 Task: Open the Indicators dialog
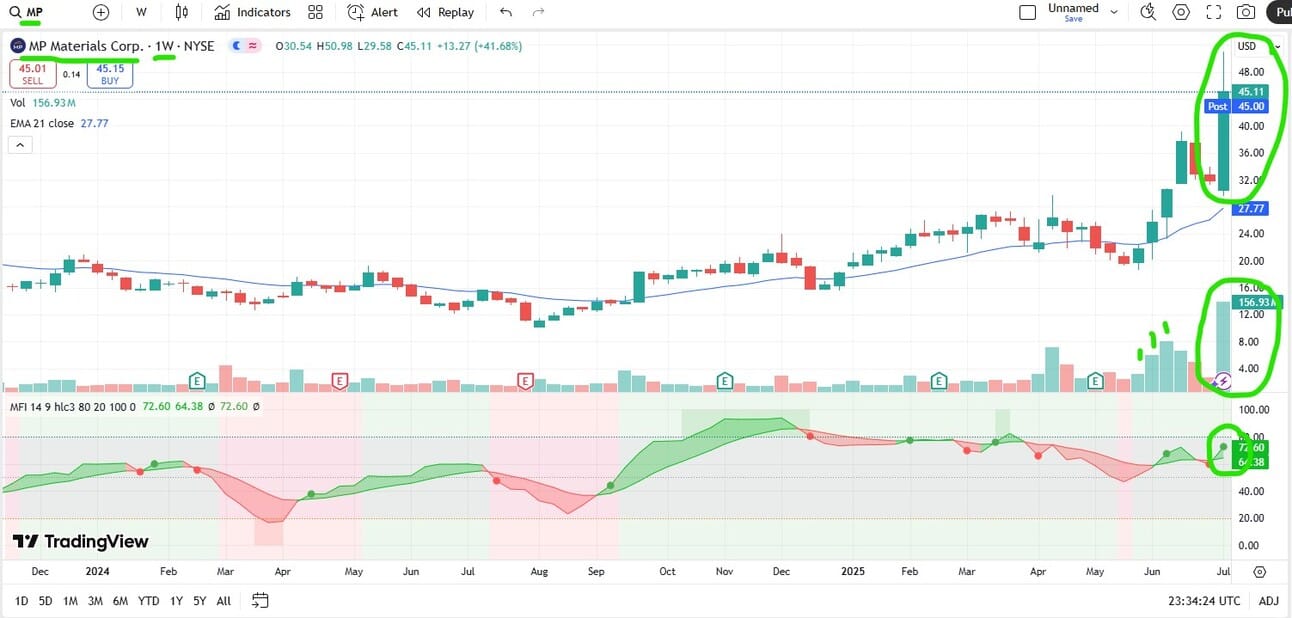(x=252, y=12)
